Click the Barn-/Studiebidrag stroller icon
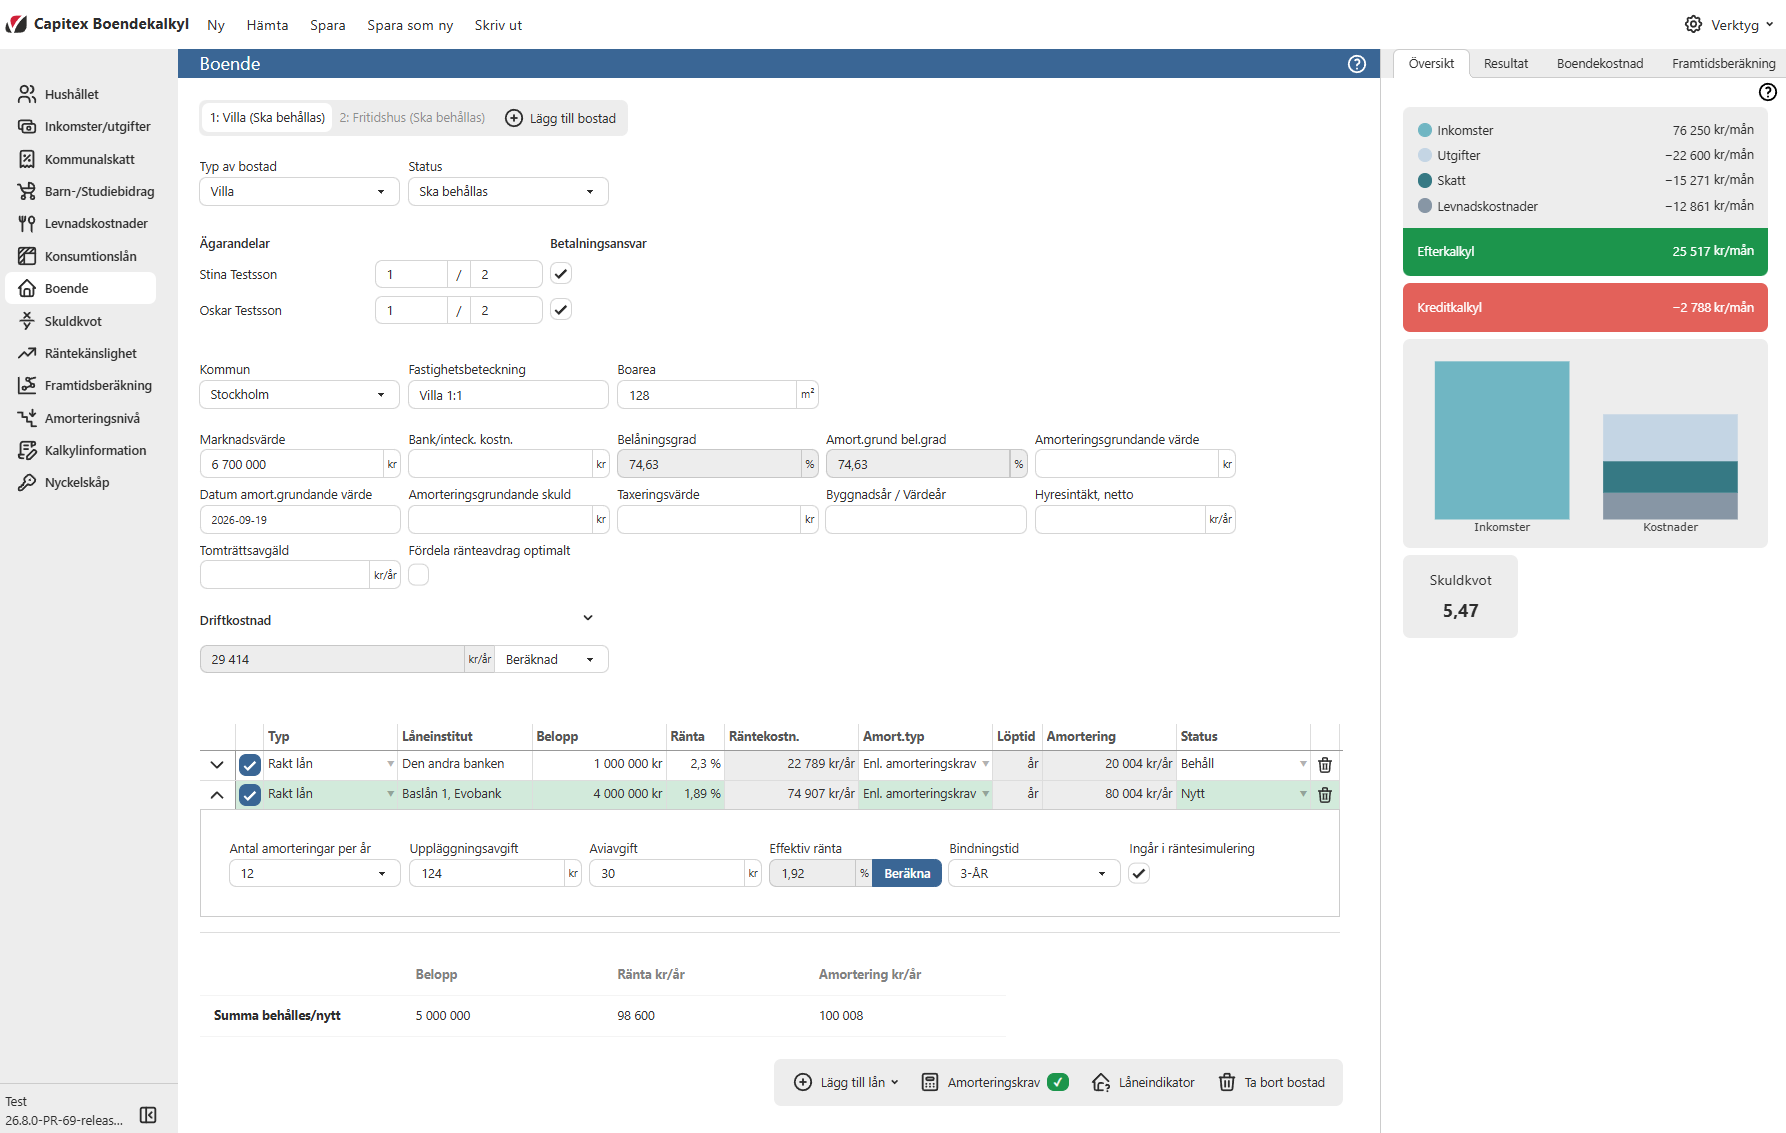The width and height of the screenshot is (1786, 1133). [27, 191]
